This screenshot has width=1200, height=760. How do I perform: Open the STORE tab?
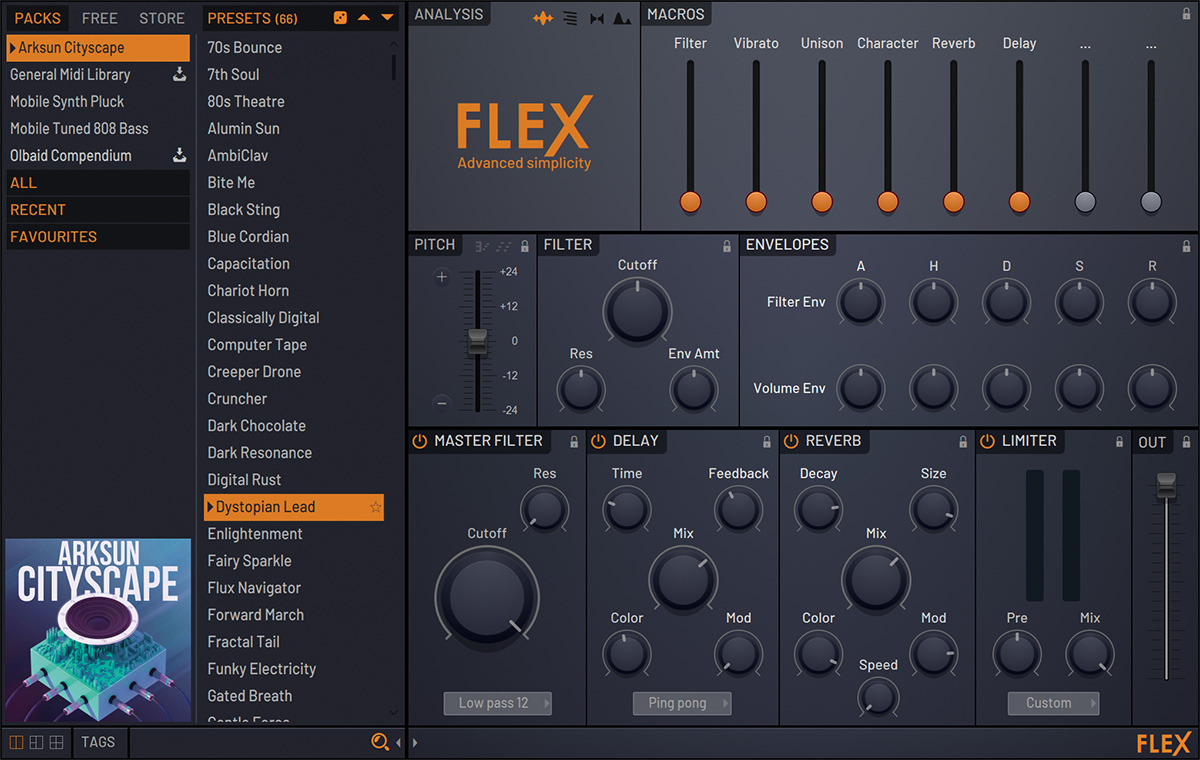162,18
